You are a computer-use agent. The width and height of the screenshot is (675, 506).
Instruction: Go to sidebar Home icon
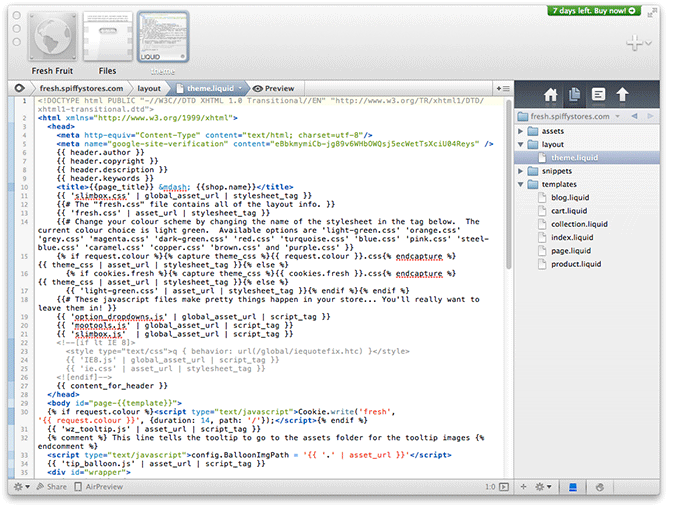(550, 94)
